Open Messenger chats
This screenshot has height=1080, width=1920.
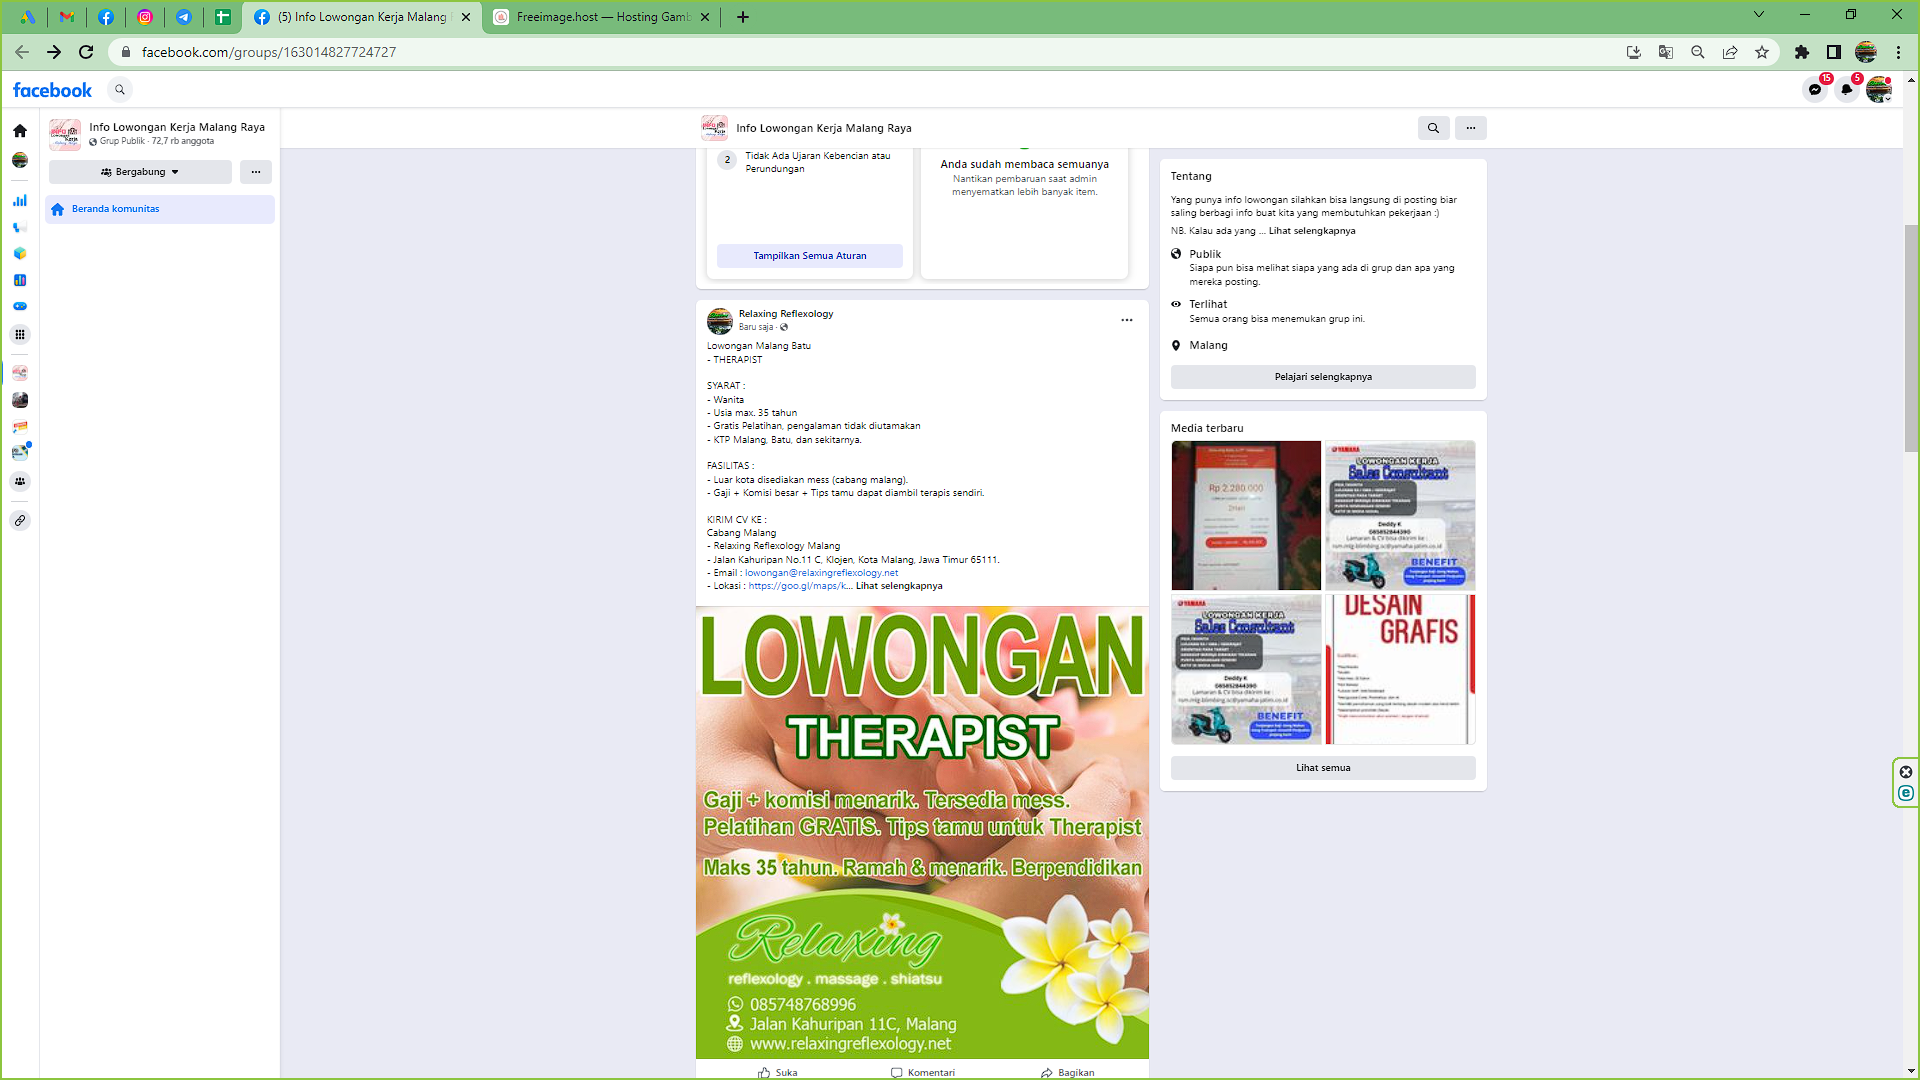(x=1815, y=90)
